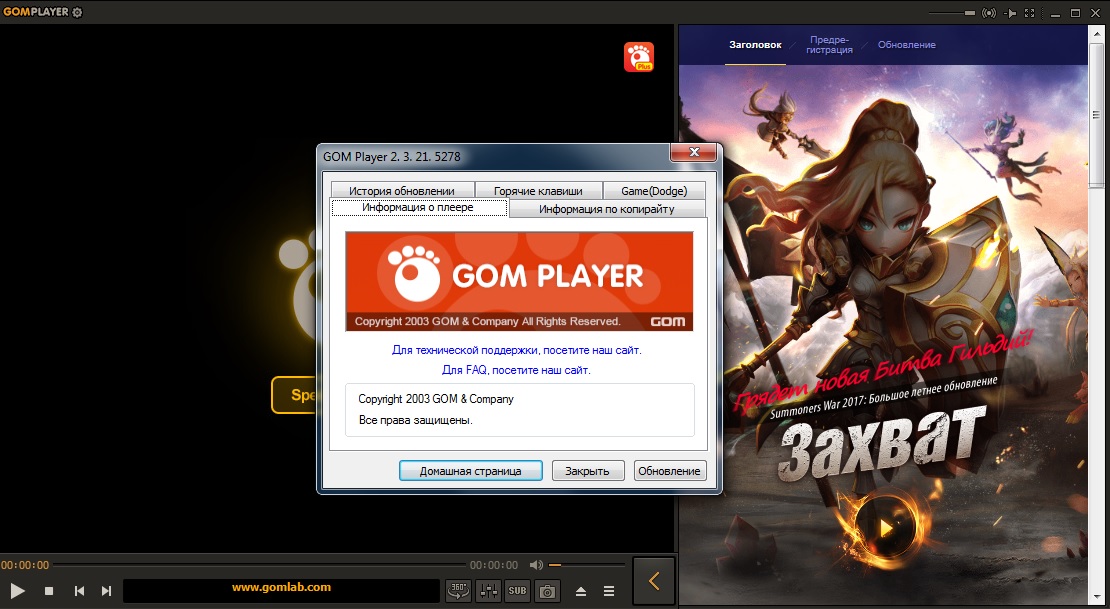Enable 360-degree video mode
The image size is (1110, 609).
tap(458, 591)
